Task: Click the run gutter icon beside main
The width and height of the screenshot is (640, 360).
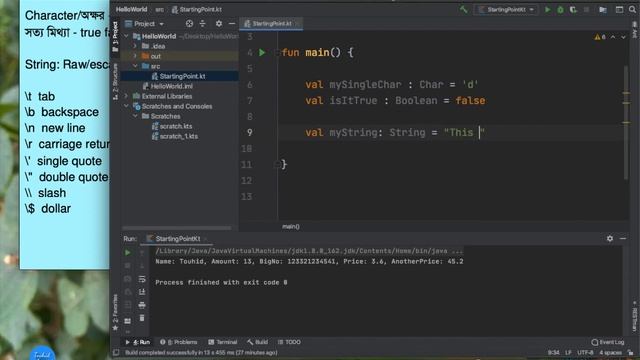Action: point(262,53)
